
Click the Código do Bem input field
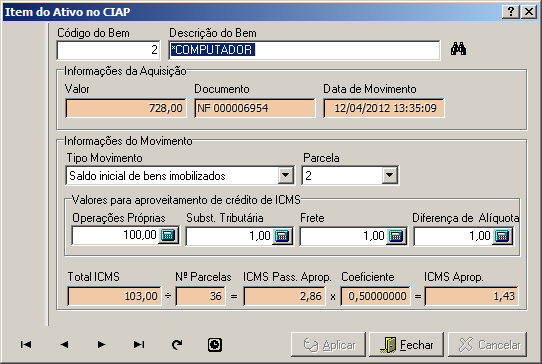click(108, 50)
